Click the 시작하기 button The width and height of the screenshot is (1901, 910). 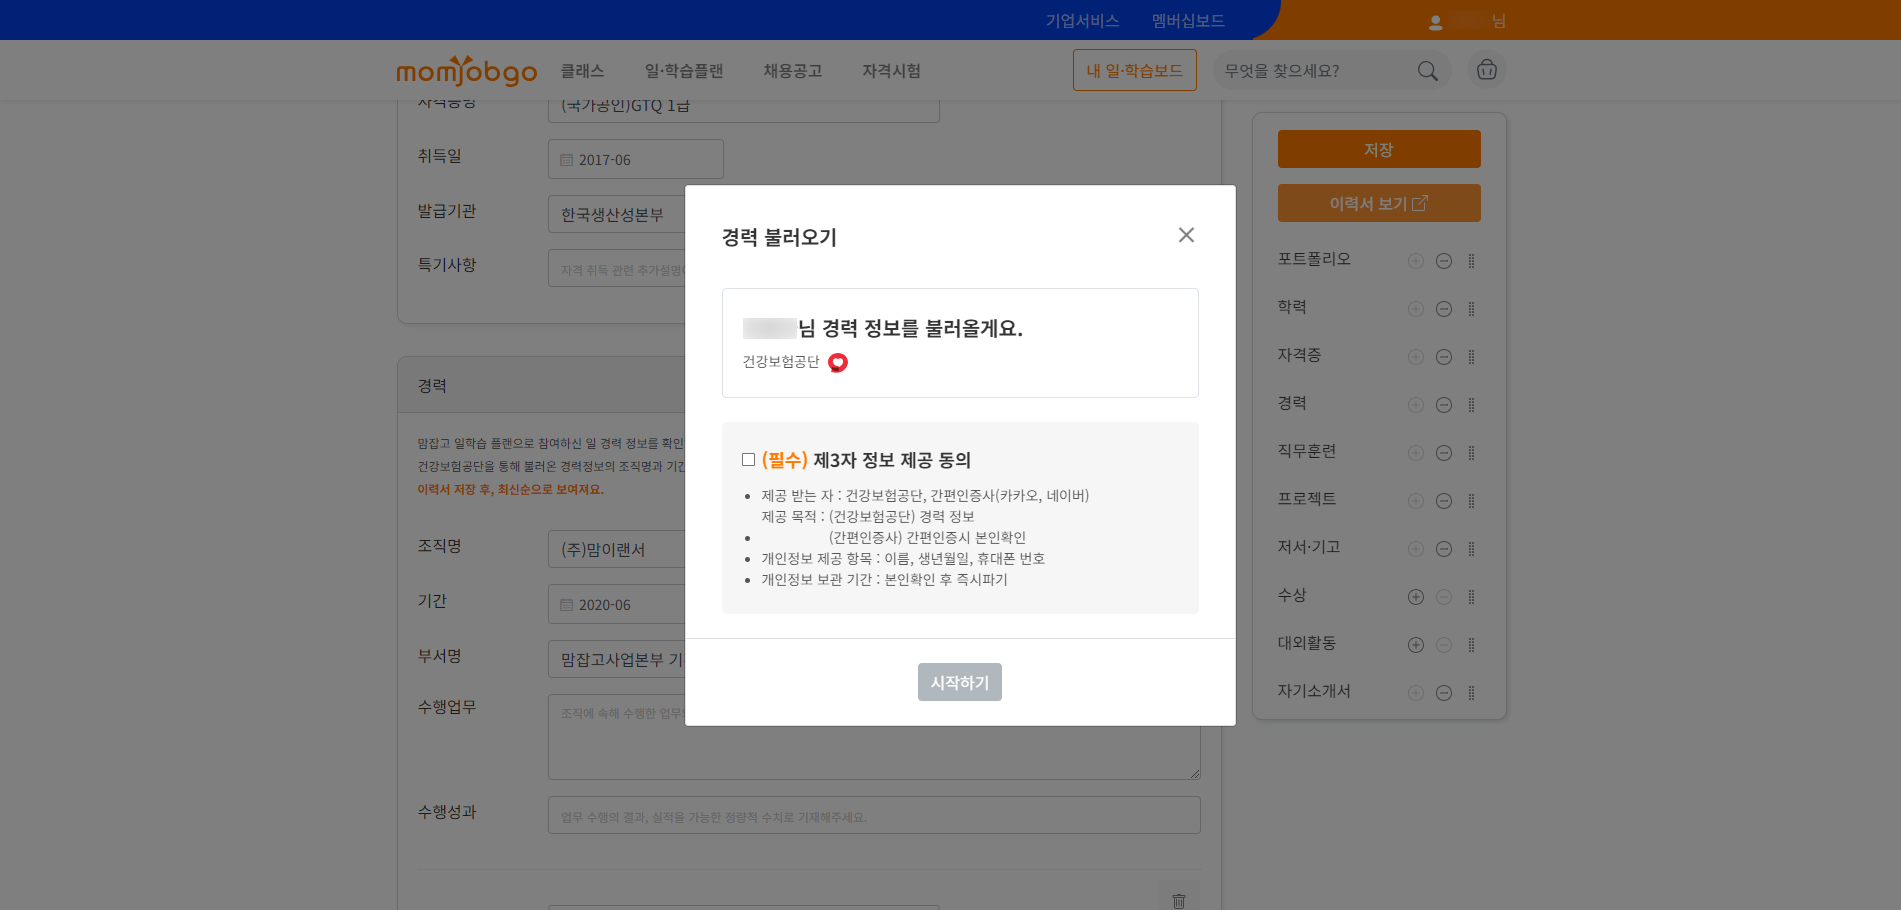coord(959,682)
